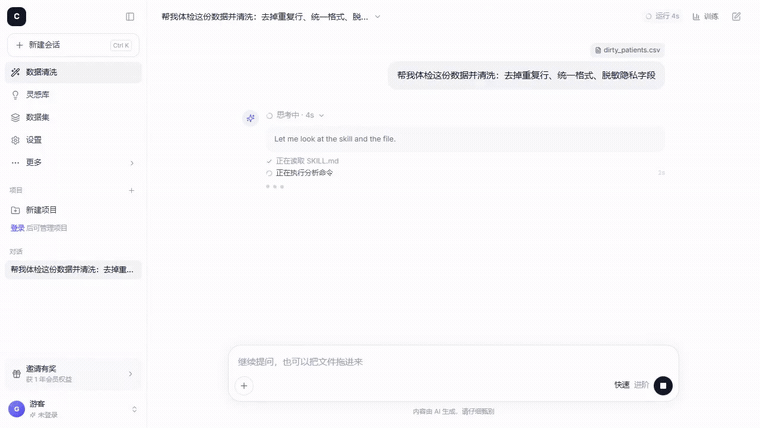Collapse the sidebar with the panel icon
The image size is (760, 428).
pos(130,16)
